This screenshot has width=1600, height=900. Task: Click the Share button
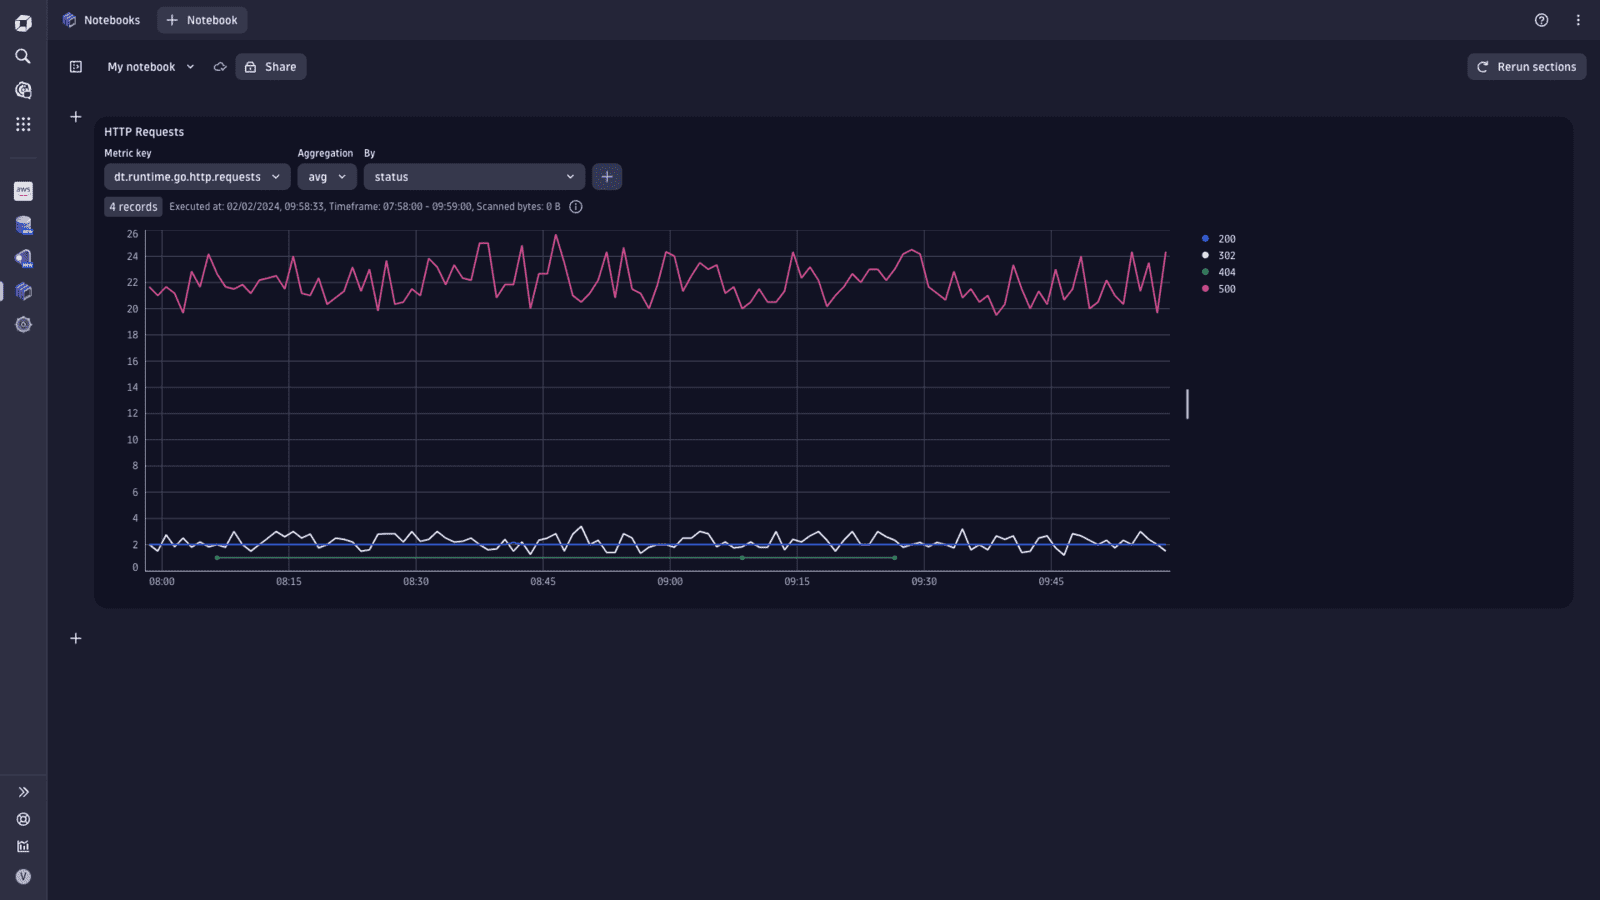pyautogui.click(x=270, y=66)
